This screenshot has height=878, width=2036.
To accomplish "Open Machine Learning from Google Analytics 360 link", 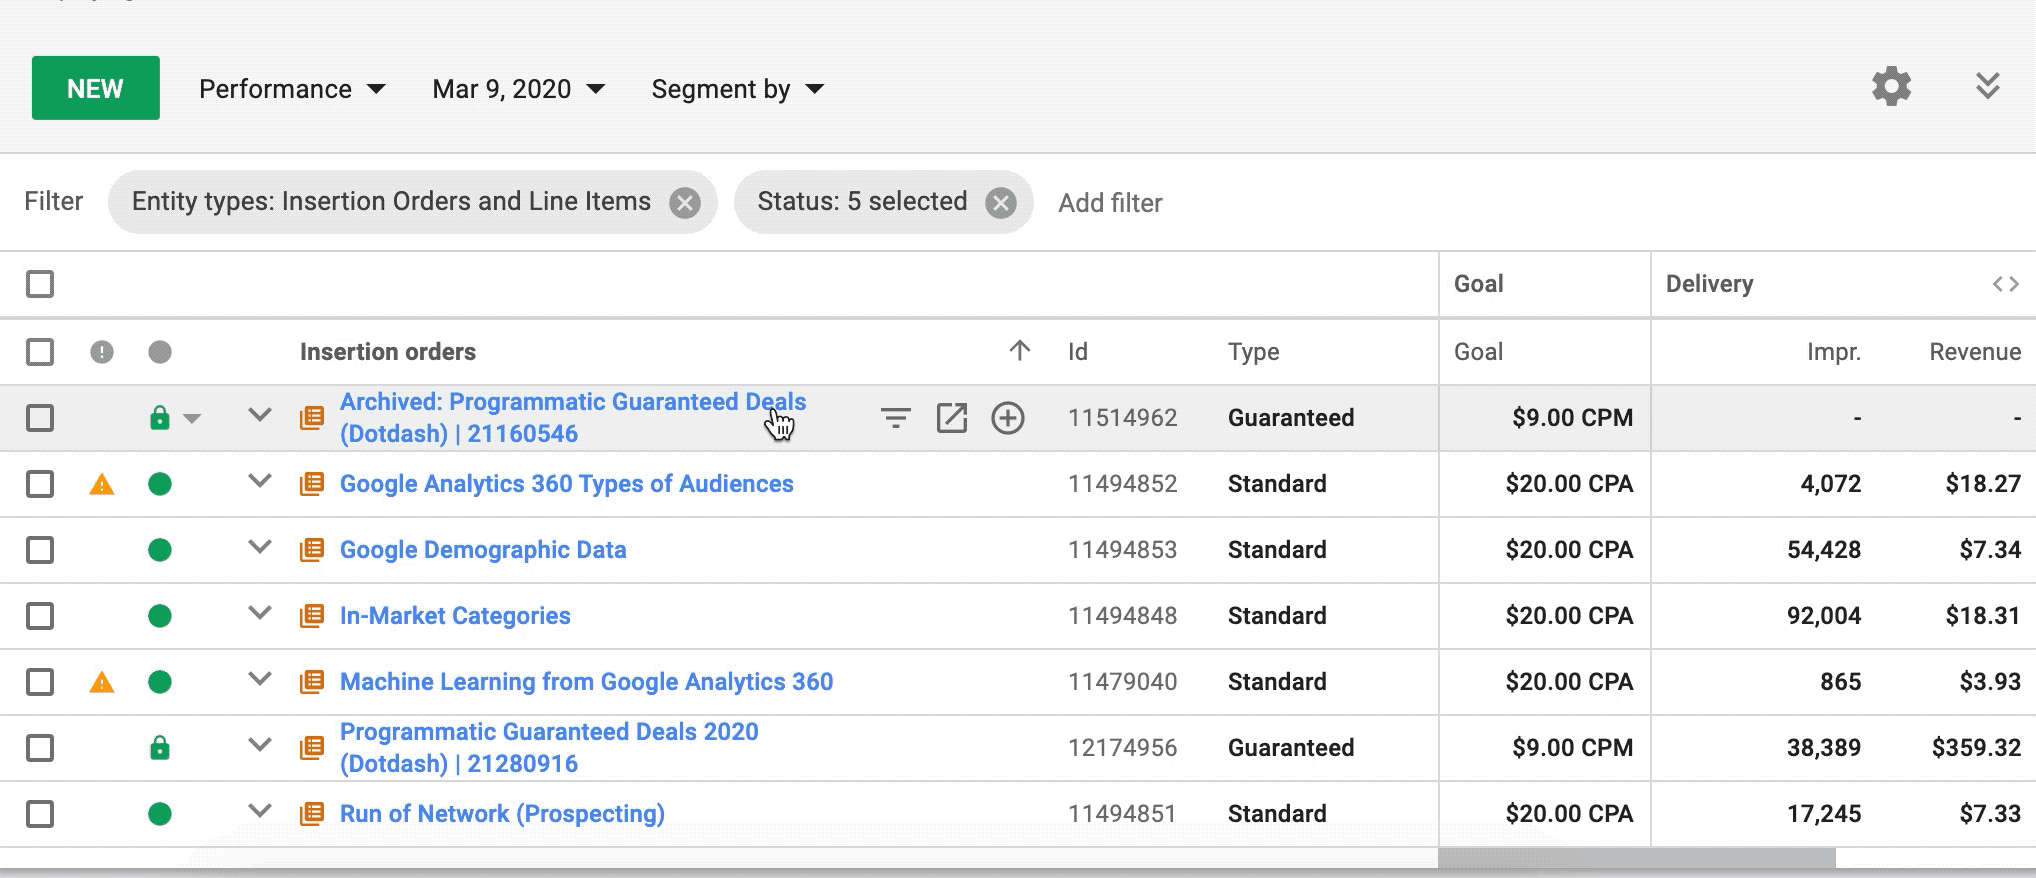I will pos(586,682).
